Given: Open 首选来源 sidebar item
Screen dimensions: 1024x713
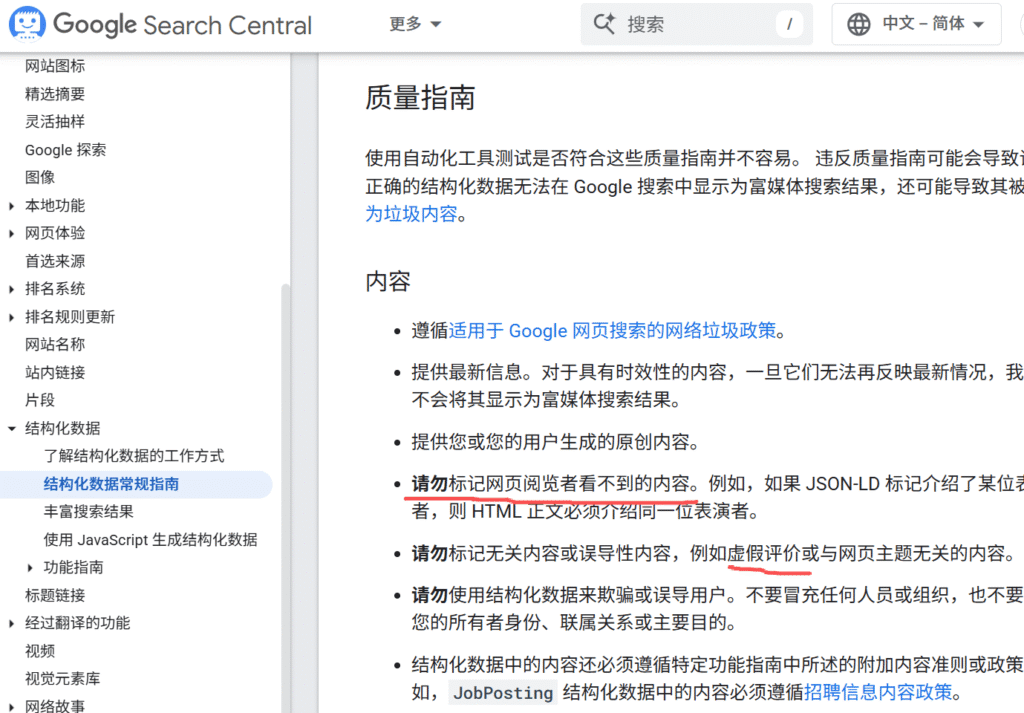Looking at the screenshot, I should click(55, 261).
